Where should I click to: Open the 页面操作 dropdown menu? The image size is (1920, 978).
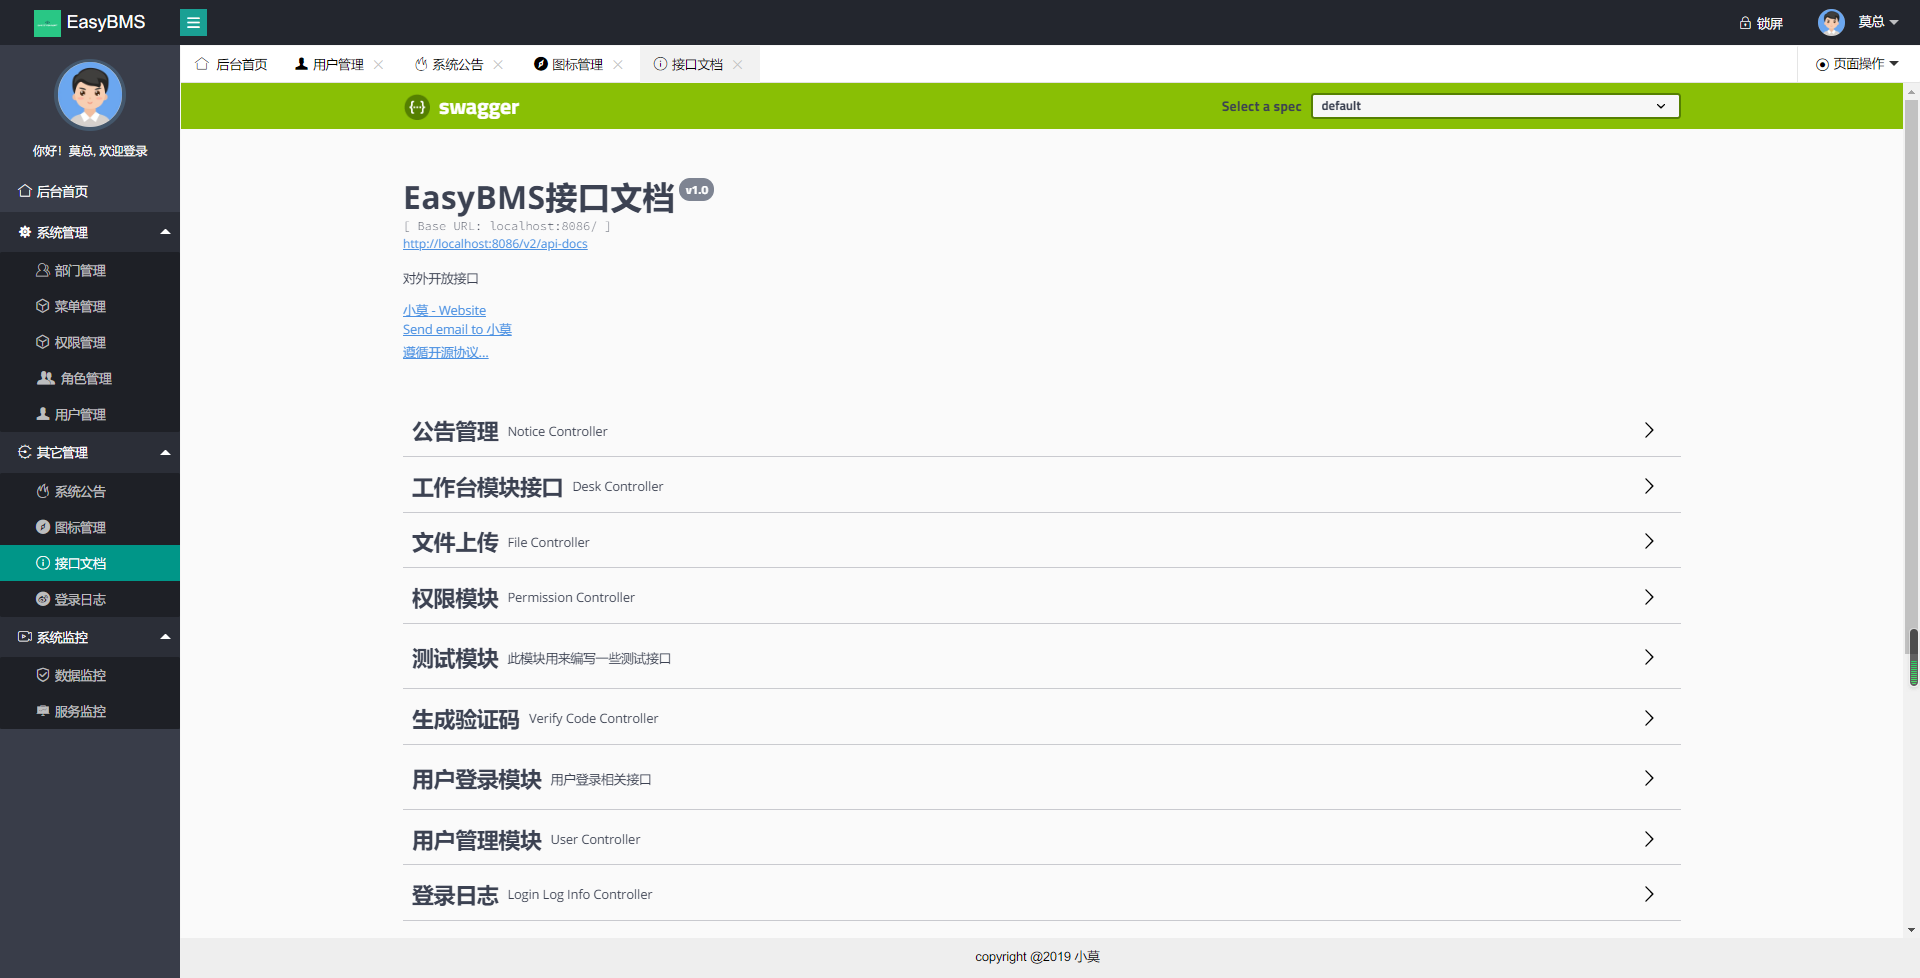pyautogui.click(x=1858, y=64)
